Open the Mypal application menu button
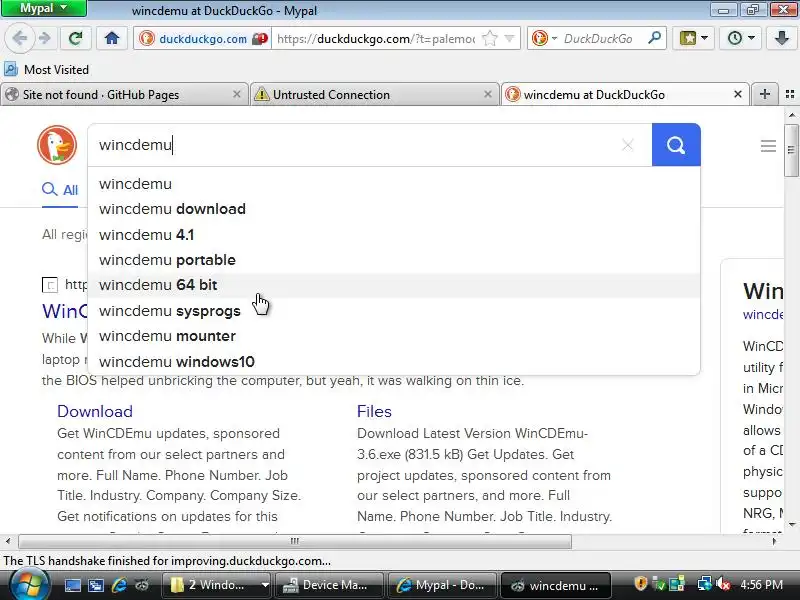The image size is (800, 600). click(43, 9)
